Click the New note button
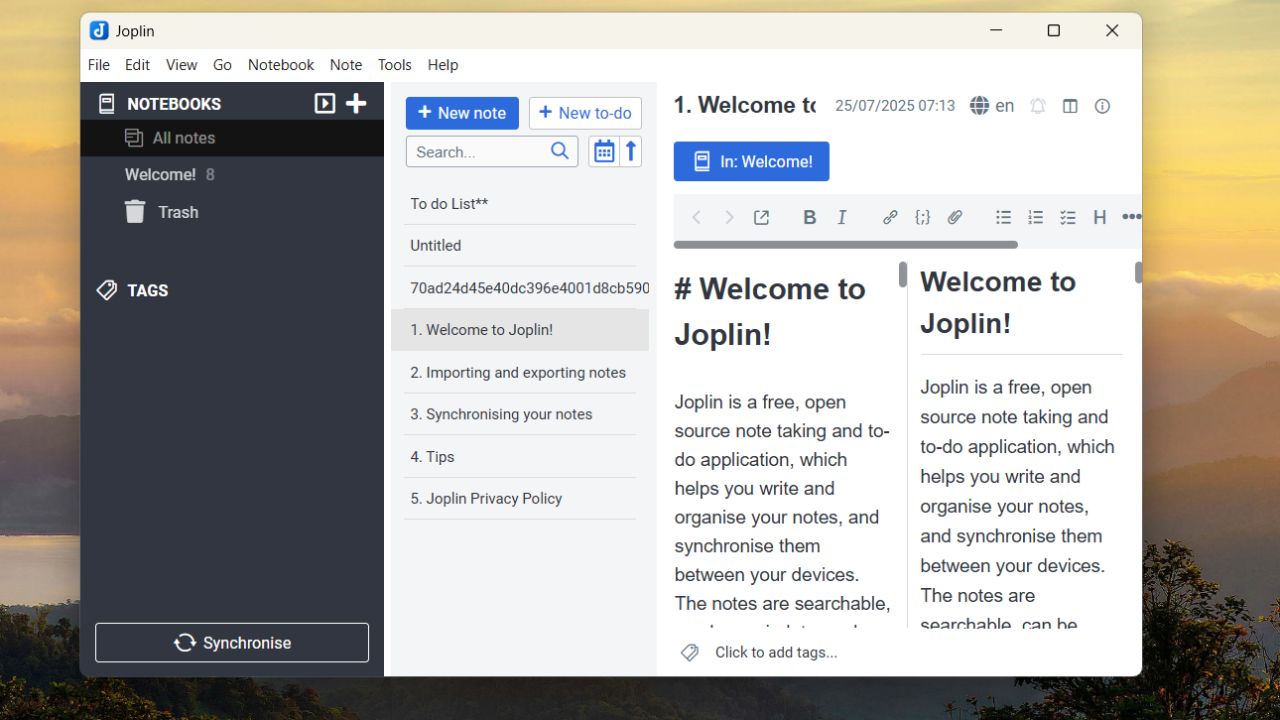Screen dimensions: 1280x720 [x=461, y=113]
